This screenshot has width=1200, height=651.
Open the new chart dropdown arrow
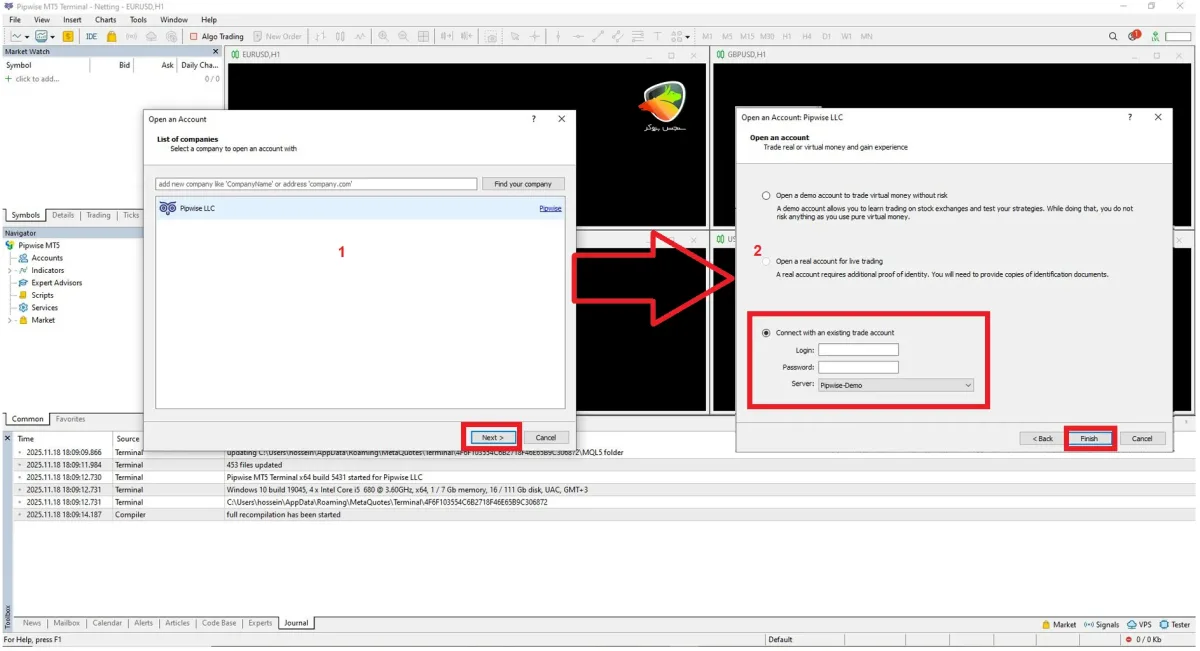click(x=27, y=37)
